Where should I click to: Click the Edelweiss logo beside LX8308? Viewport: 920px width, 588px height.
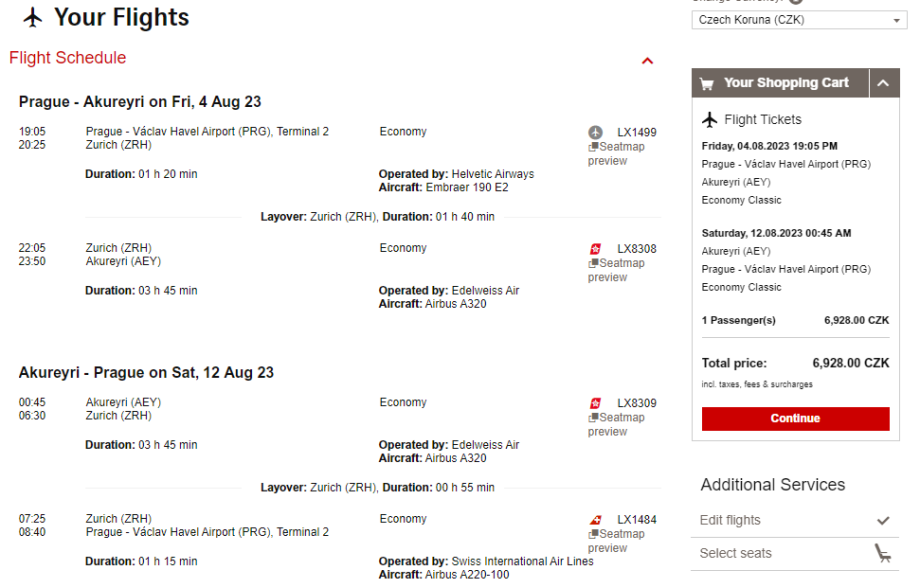pos(596,249)
